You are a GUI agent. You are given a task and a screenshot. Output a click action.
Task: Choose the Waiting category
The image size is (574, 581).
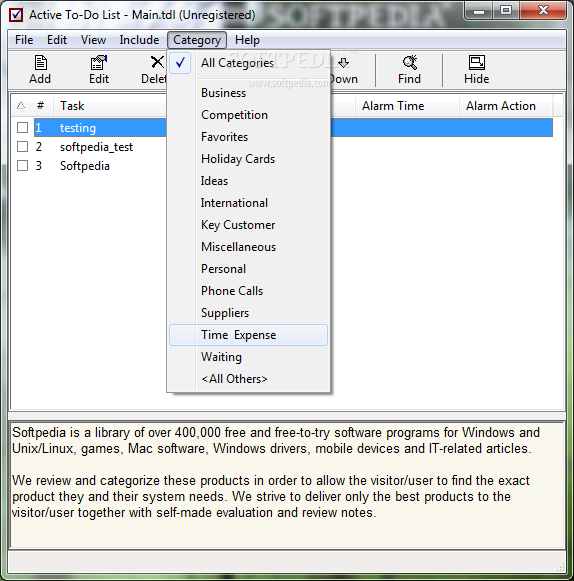pos(248,357)
